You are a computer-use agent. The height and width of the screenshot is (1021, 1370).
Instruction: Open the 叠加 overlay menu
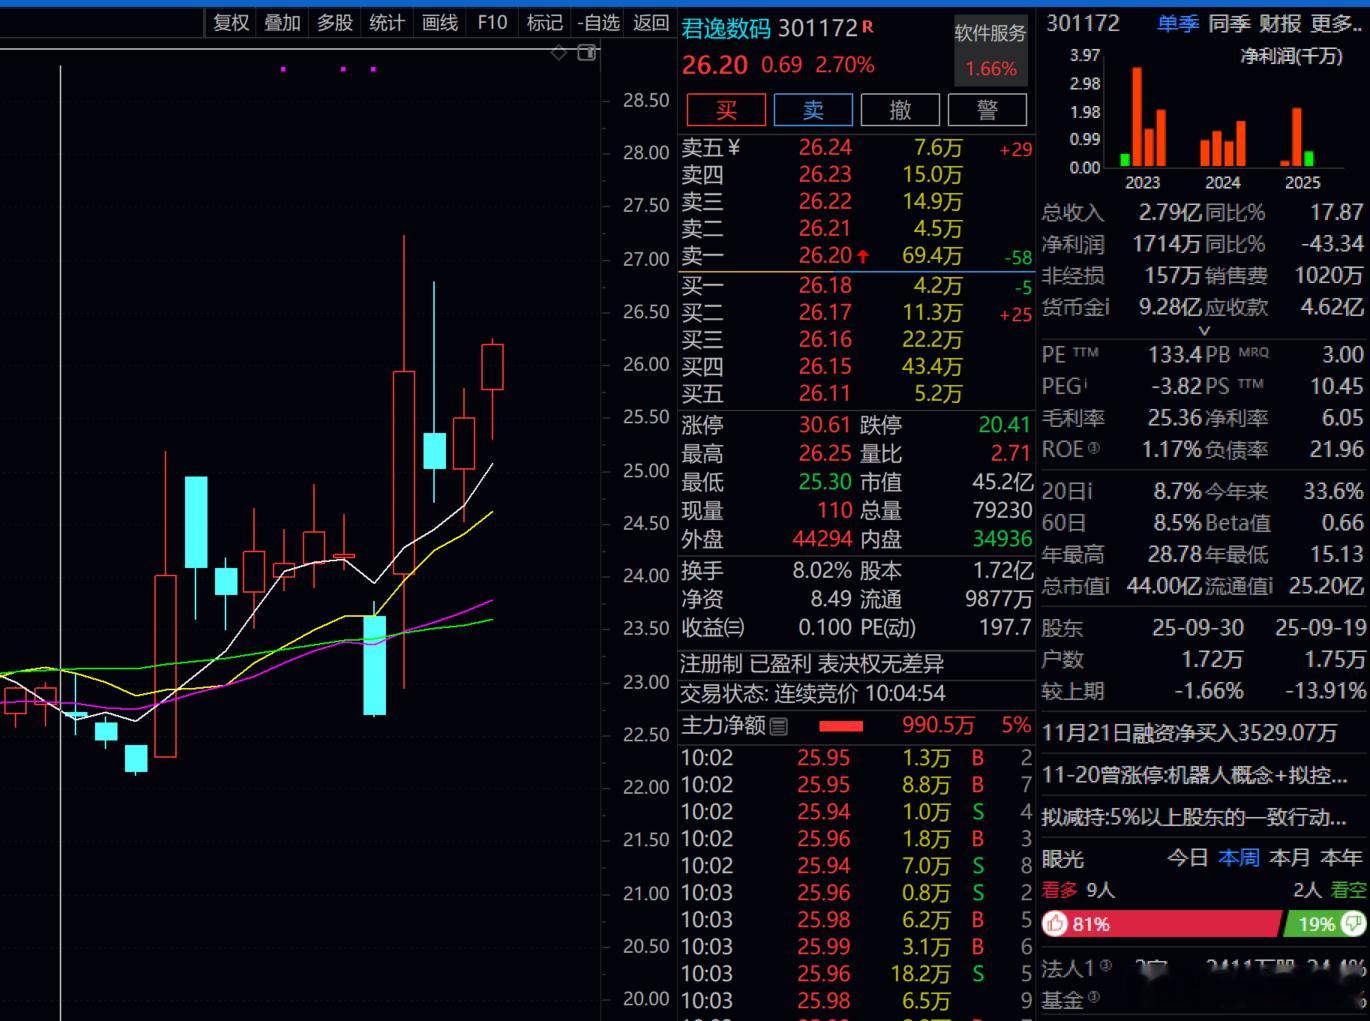click(283, 23)
